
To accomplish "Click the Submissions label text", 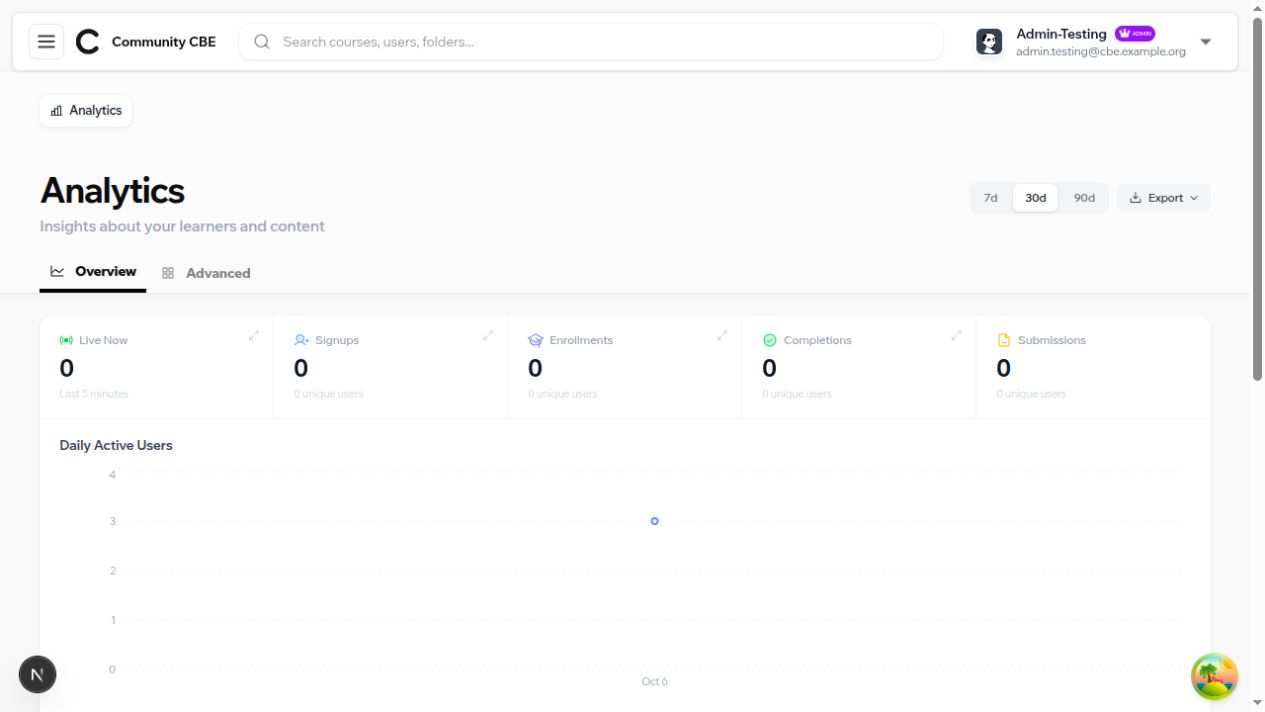I will point(1052,340).
